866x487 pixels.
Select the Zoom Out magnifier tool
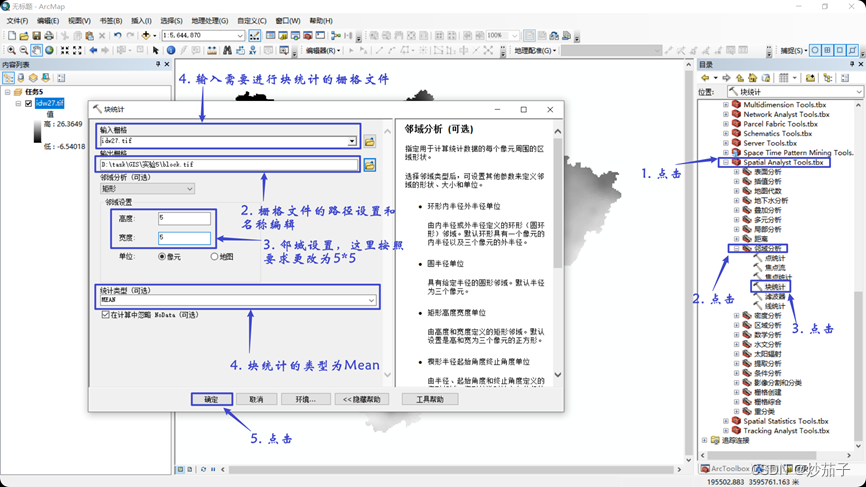(x=24, y=50)
